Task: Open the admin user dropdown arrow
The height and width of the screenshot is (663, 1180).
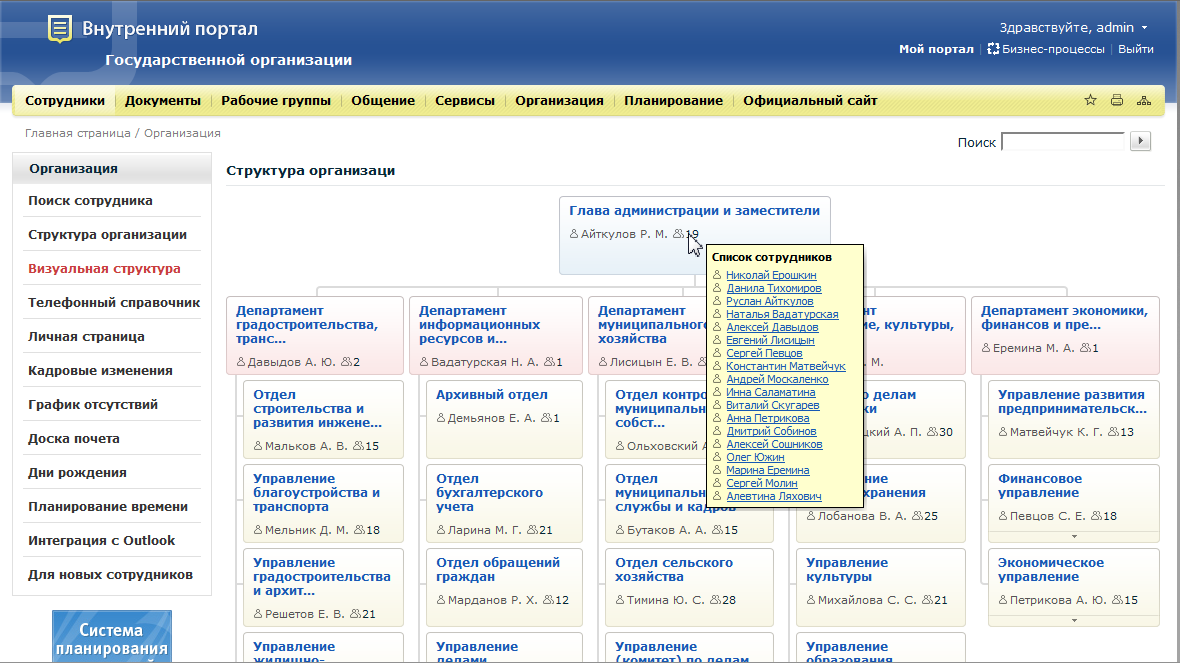Action: 1144,28
